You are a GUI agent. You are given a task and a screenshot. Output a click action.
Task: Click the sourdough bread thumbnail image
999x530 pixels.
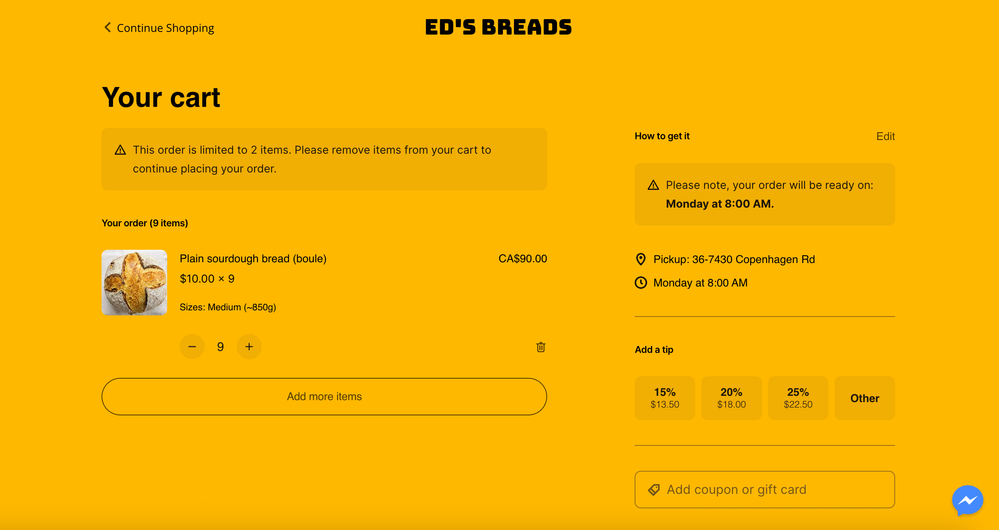pos(135,283)
